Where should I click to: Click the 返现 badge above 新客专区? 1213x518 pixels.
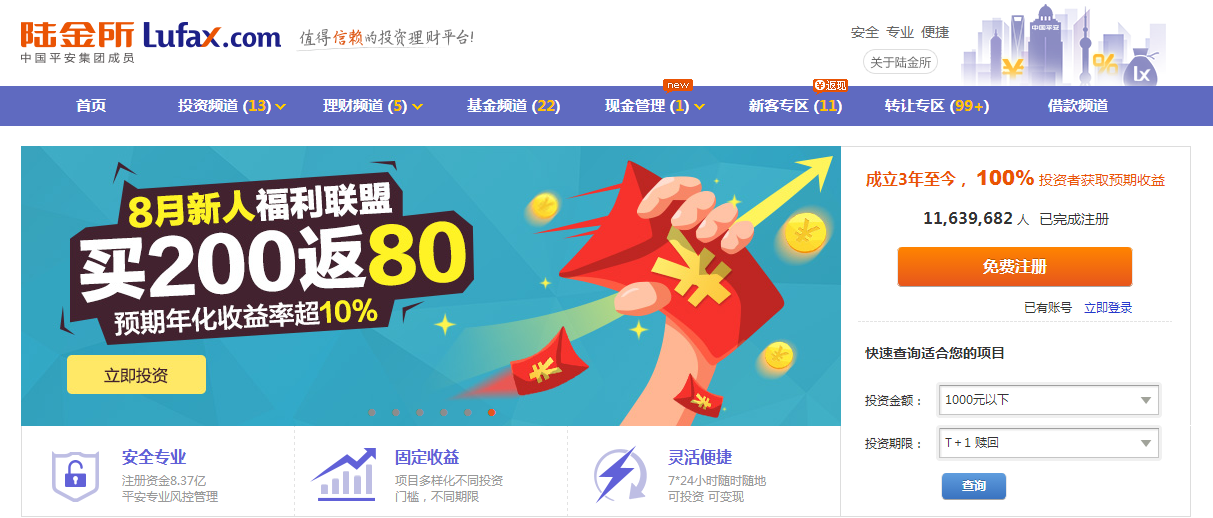click(x=831, y=85)
